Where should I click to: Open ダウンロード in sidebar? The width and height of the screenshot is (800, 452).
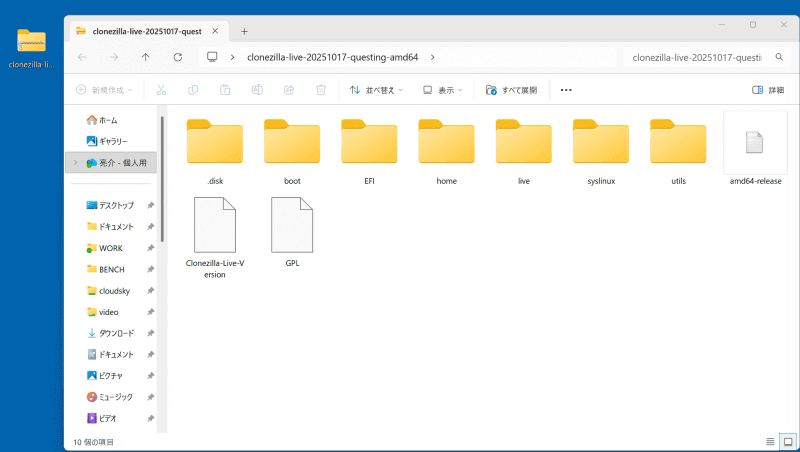[110, 333]
